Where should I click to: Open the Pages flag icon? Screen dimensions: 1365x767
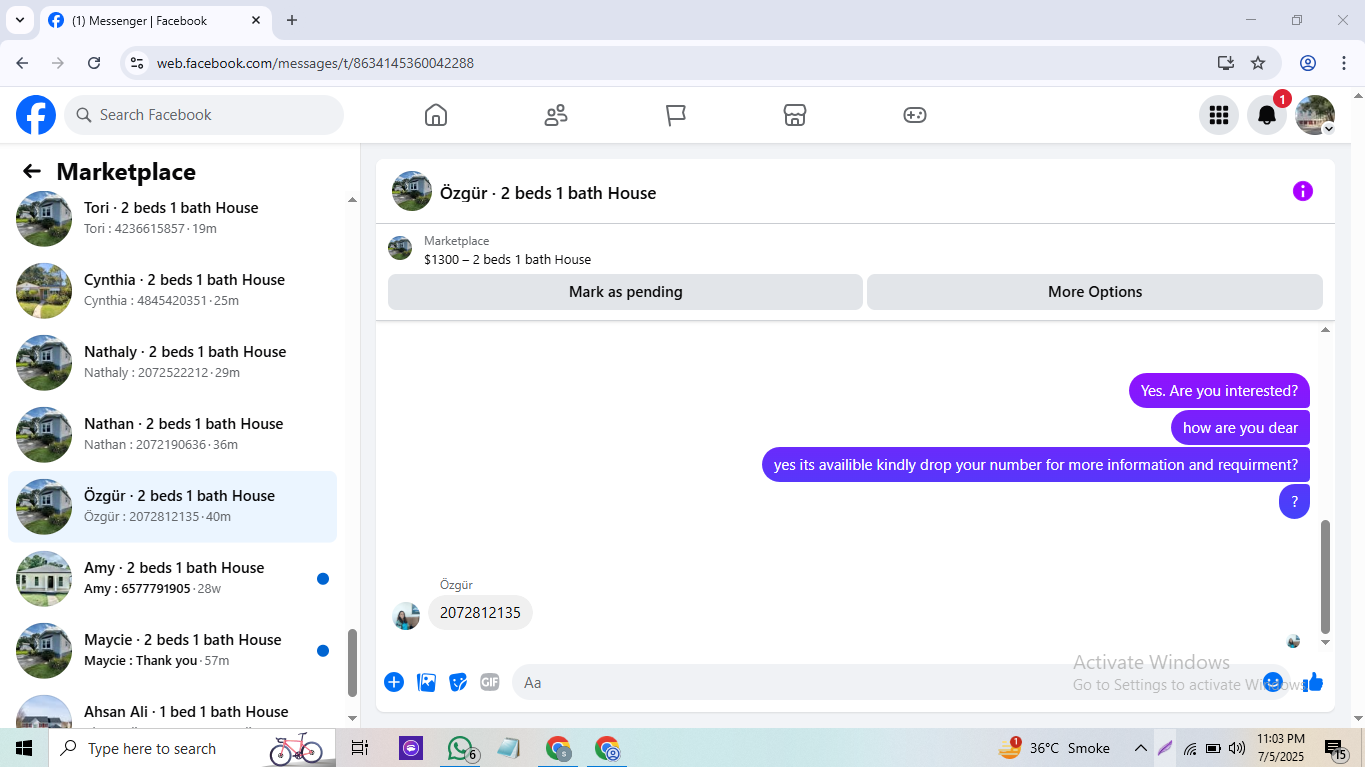(676, 115)
